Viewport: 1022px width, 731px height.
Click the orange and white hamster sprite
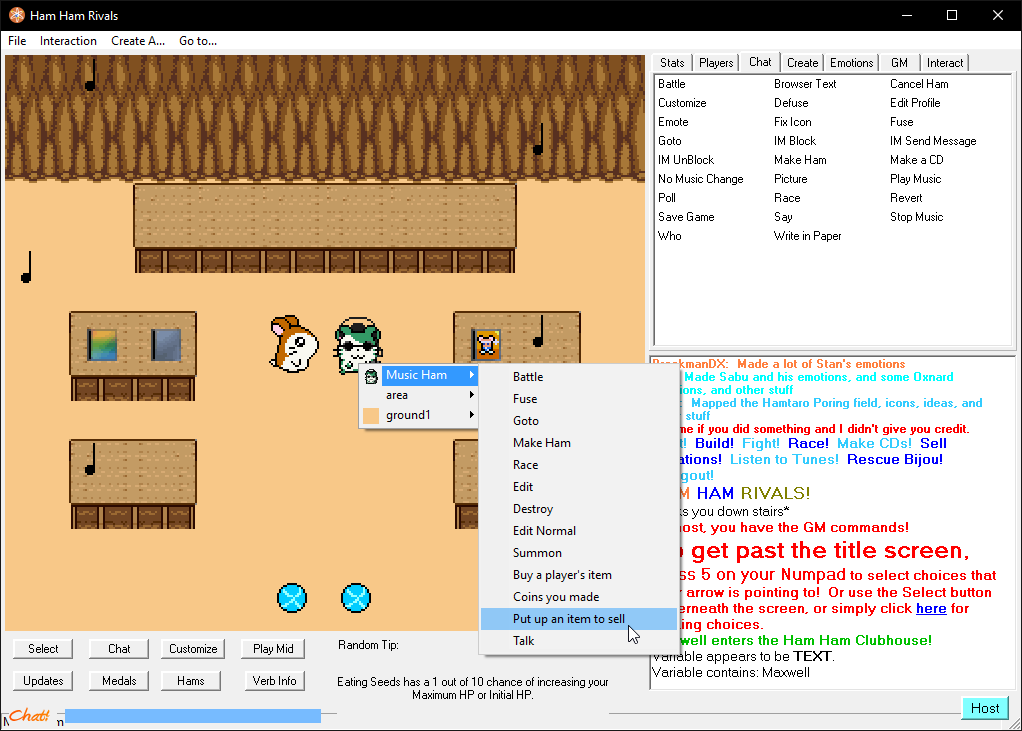click(294, 344)
